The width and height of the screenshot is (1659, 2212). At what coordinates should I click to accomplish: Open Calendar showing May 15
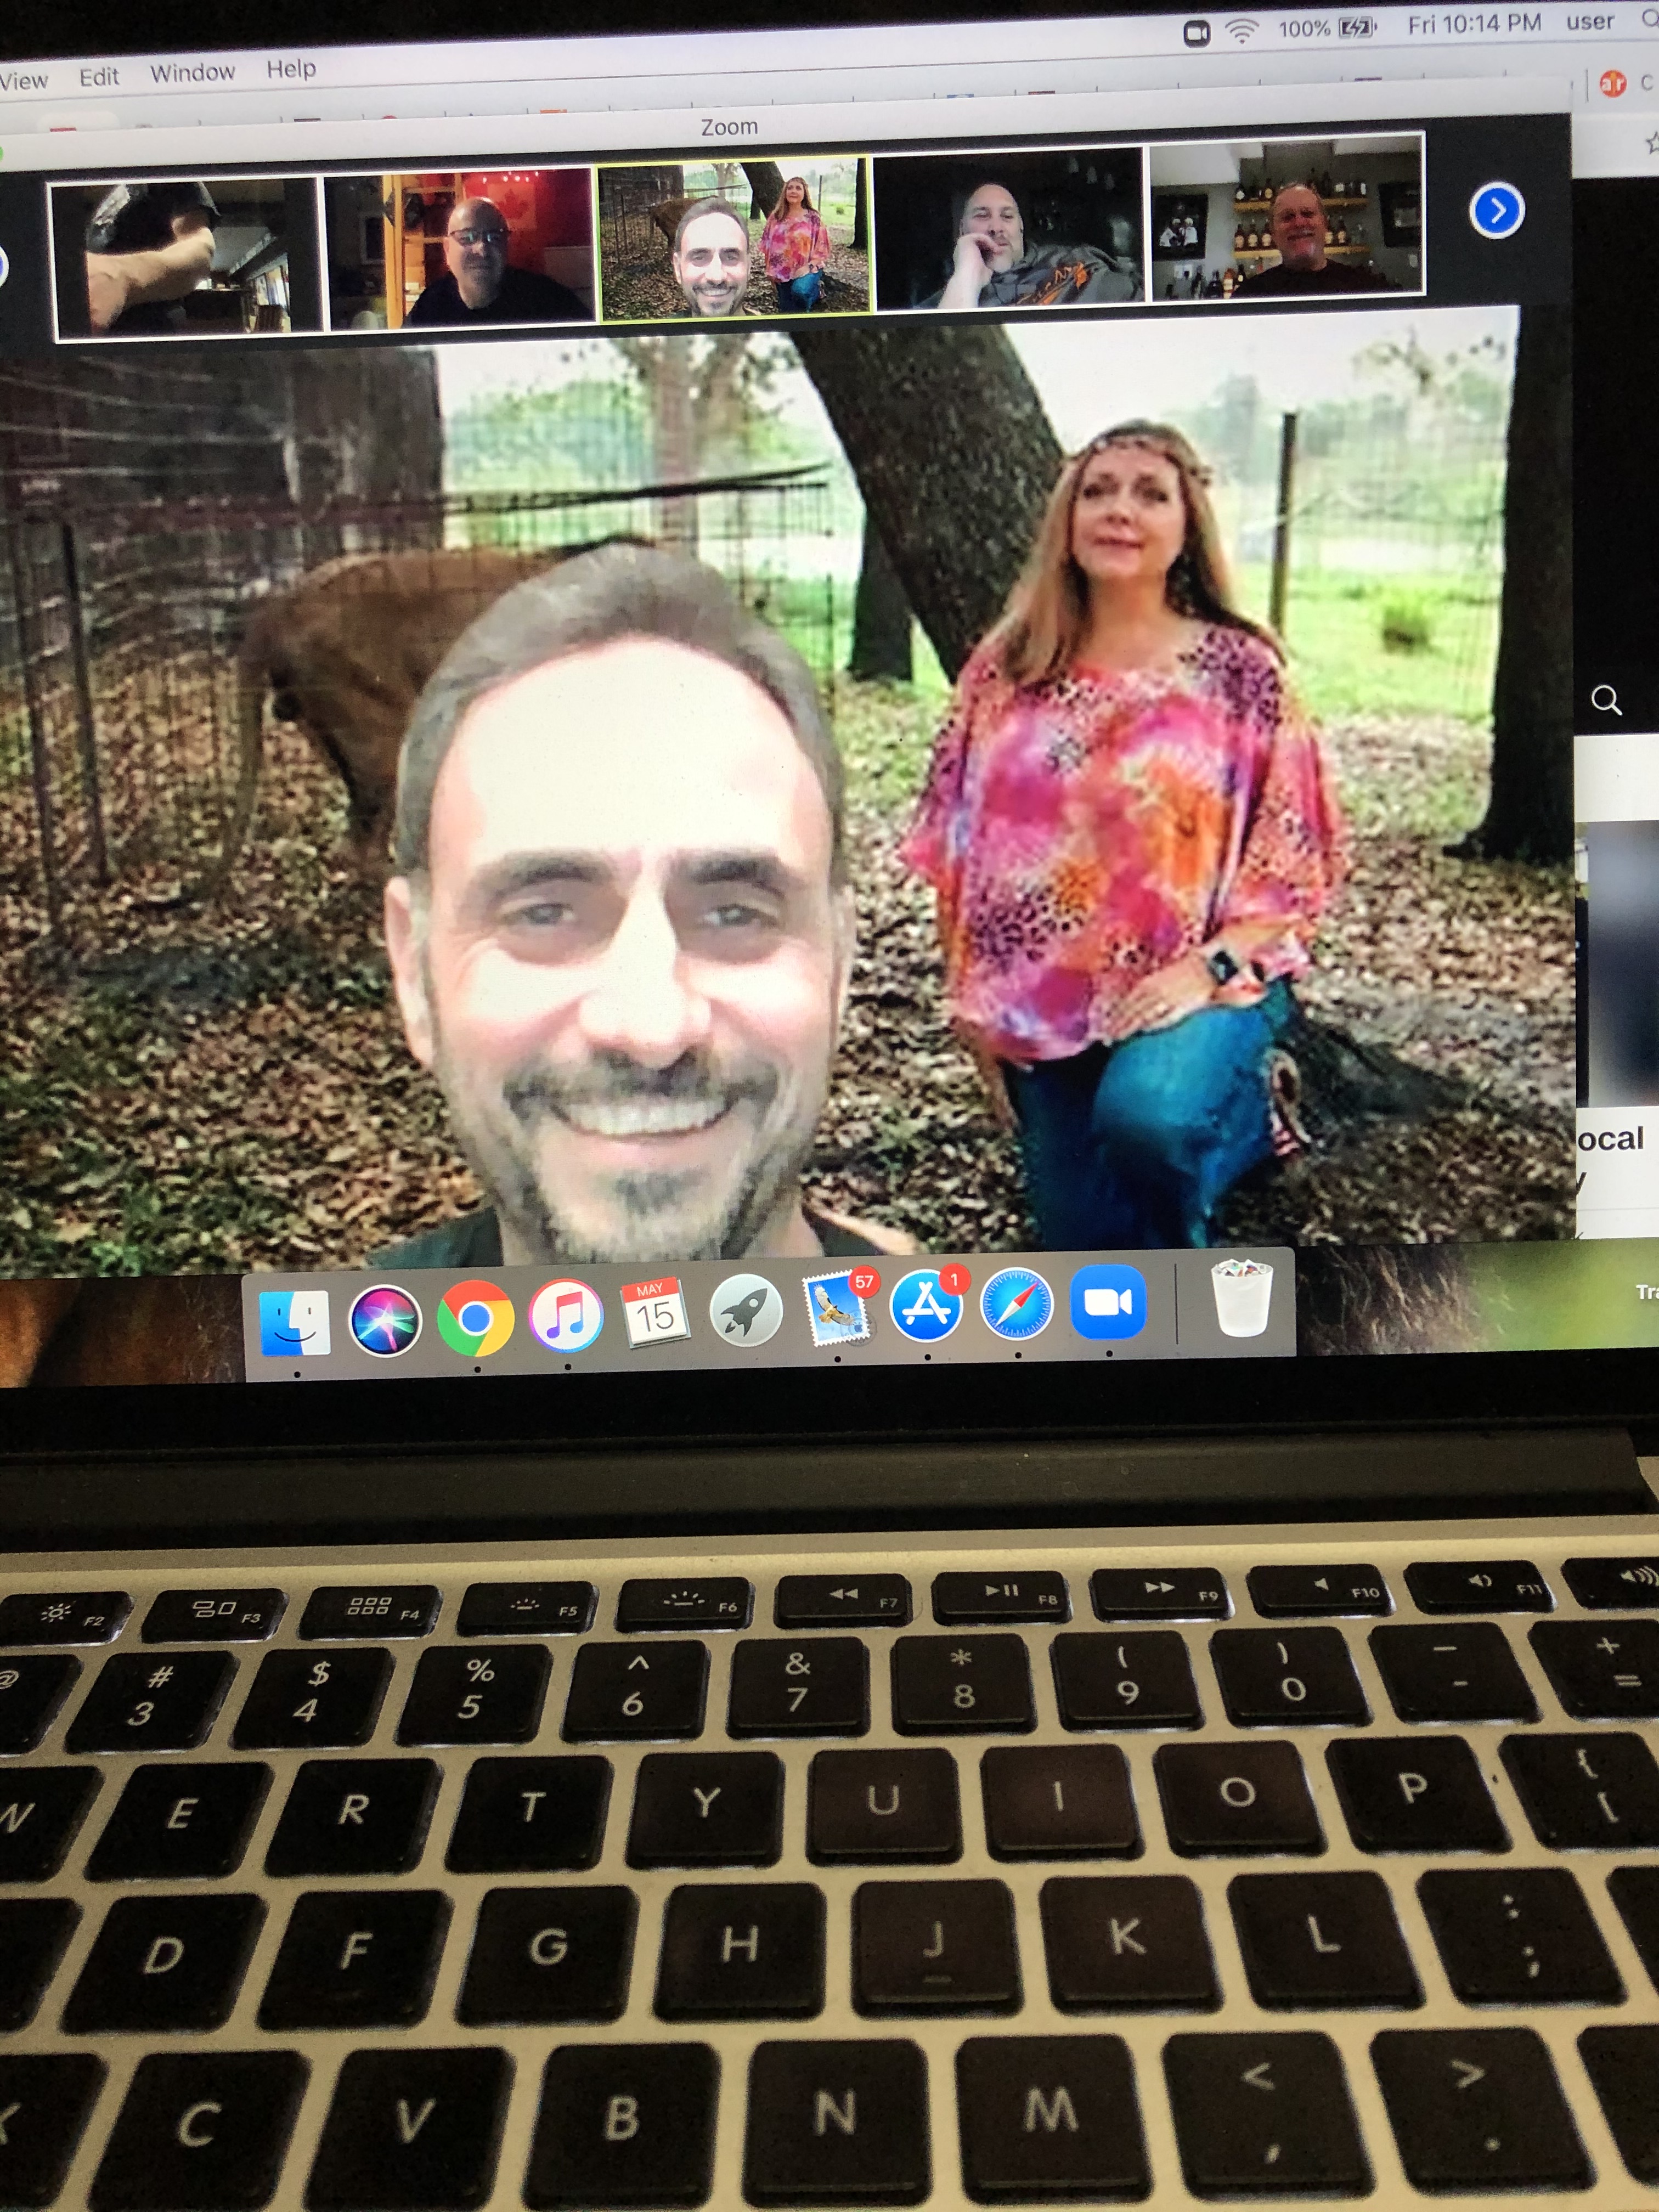[x=655, y=1313]
